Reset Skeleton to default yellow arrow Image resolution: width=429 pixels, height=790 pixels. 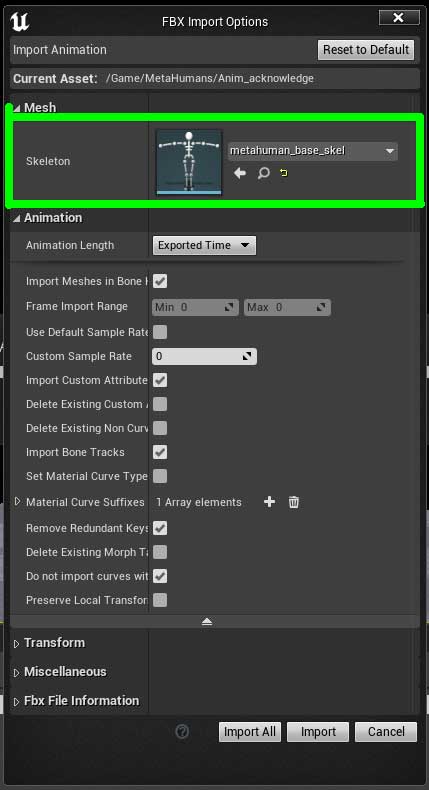tap(284, 173)
